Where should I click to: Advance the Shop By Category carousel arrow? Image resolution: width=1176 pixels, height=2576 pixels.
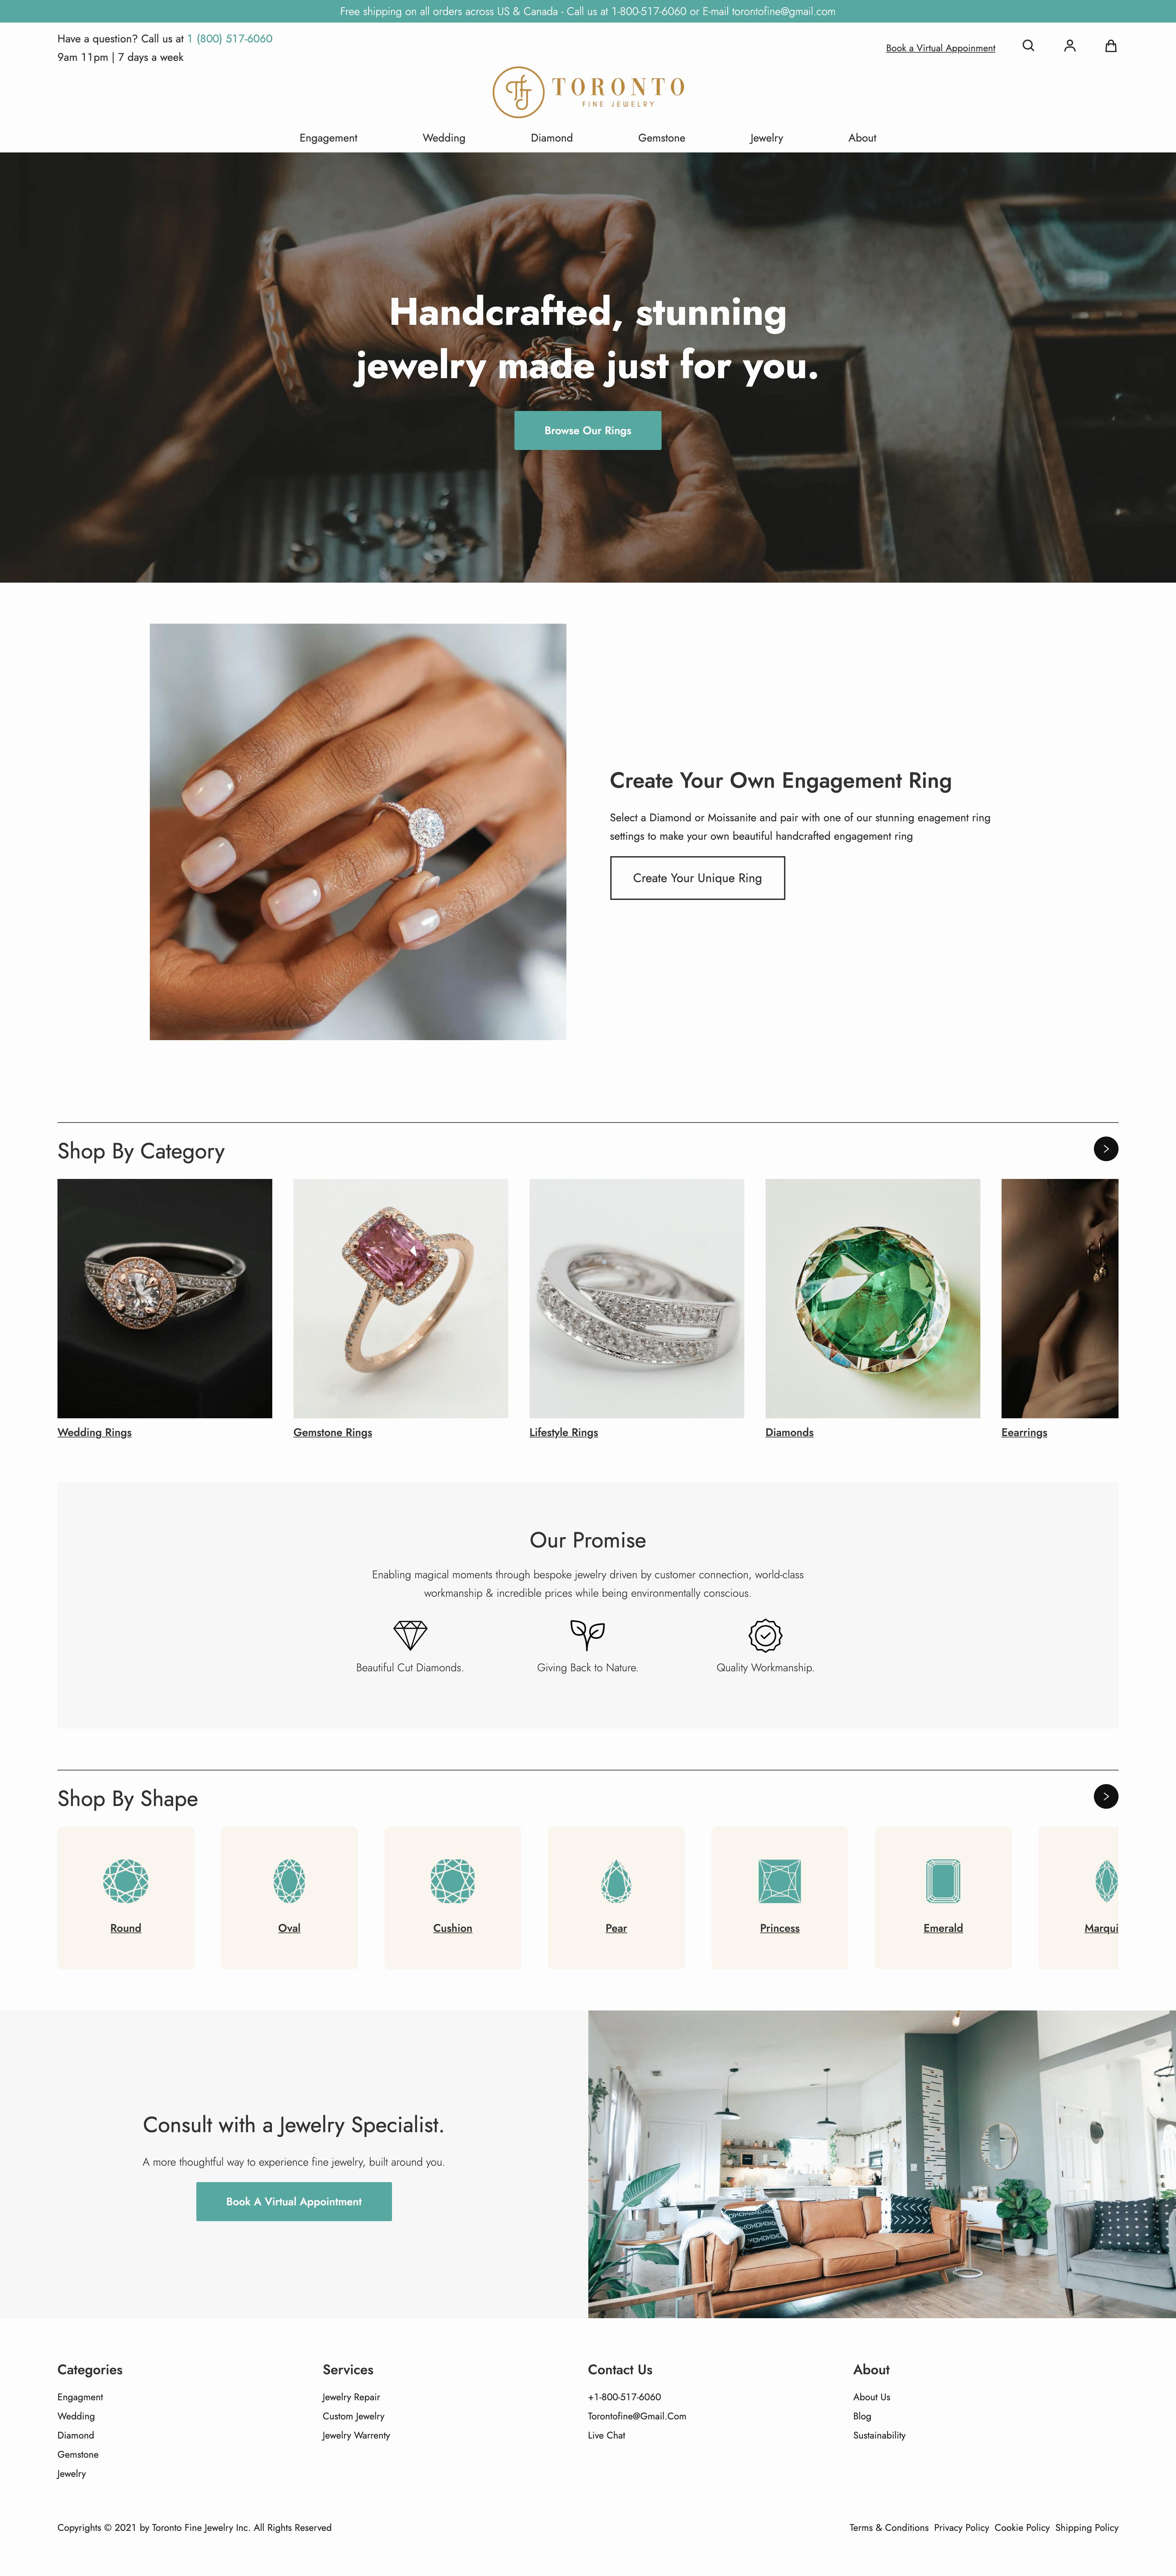pos(1106,1149)
